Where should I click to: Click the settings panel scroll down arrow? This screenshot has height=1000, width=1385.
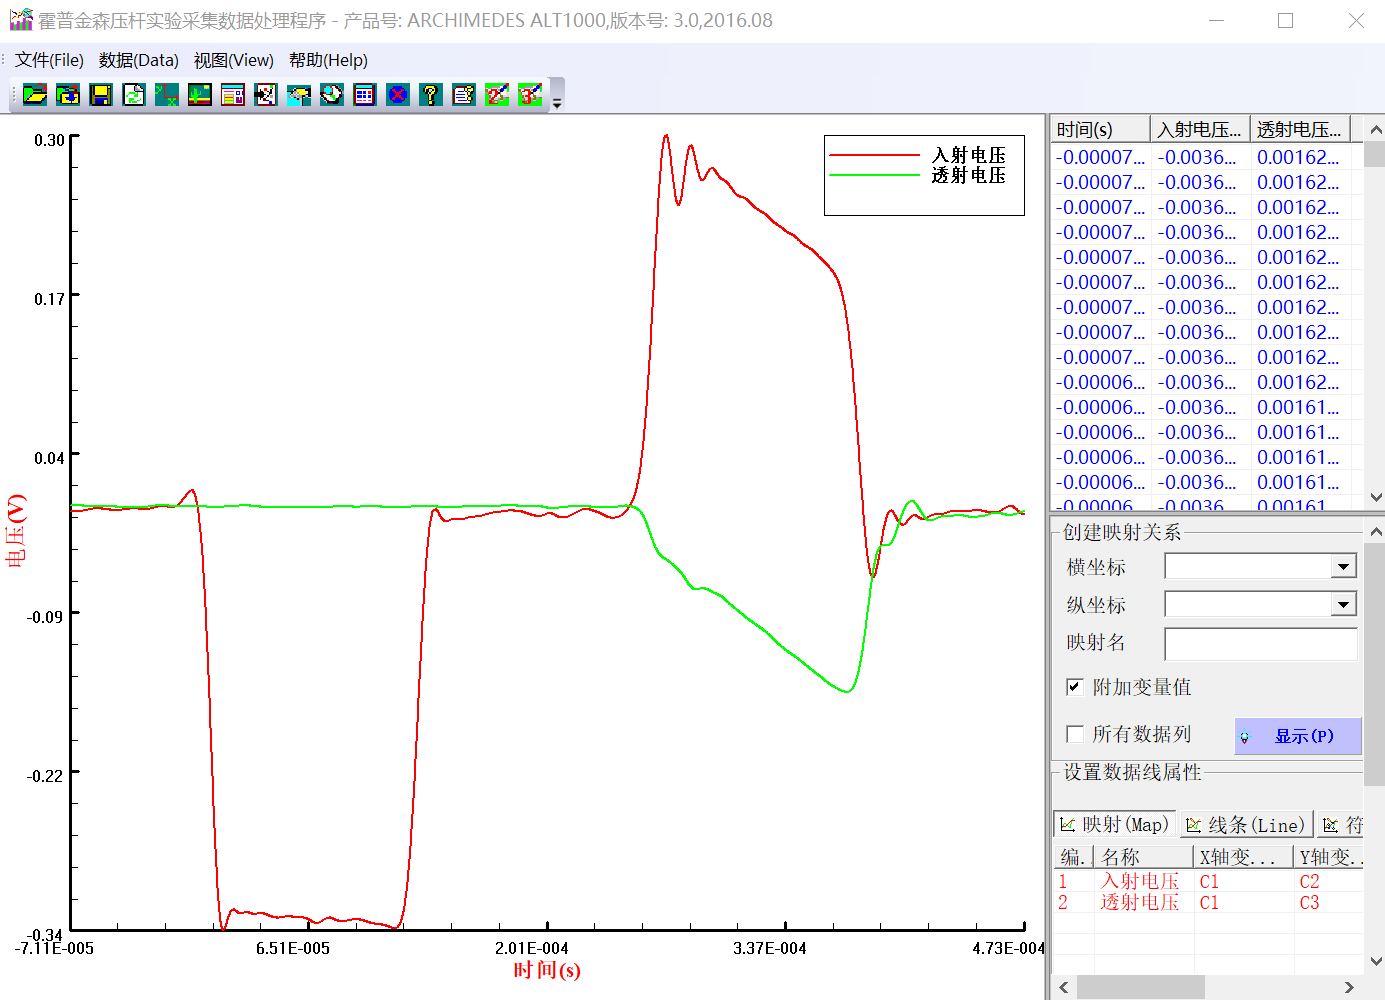(1375, 961)
